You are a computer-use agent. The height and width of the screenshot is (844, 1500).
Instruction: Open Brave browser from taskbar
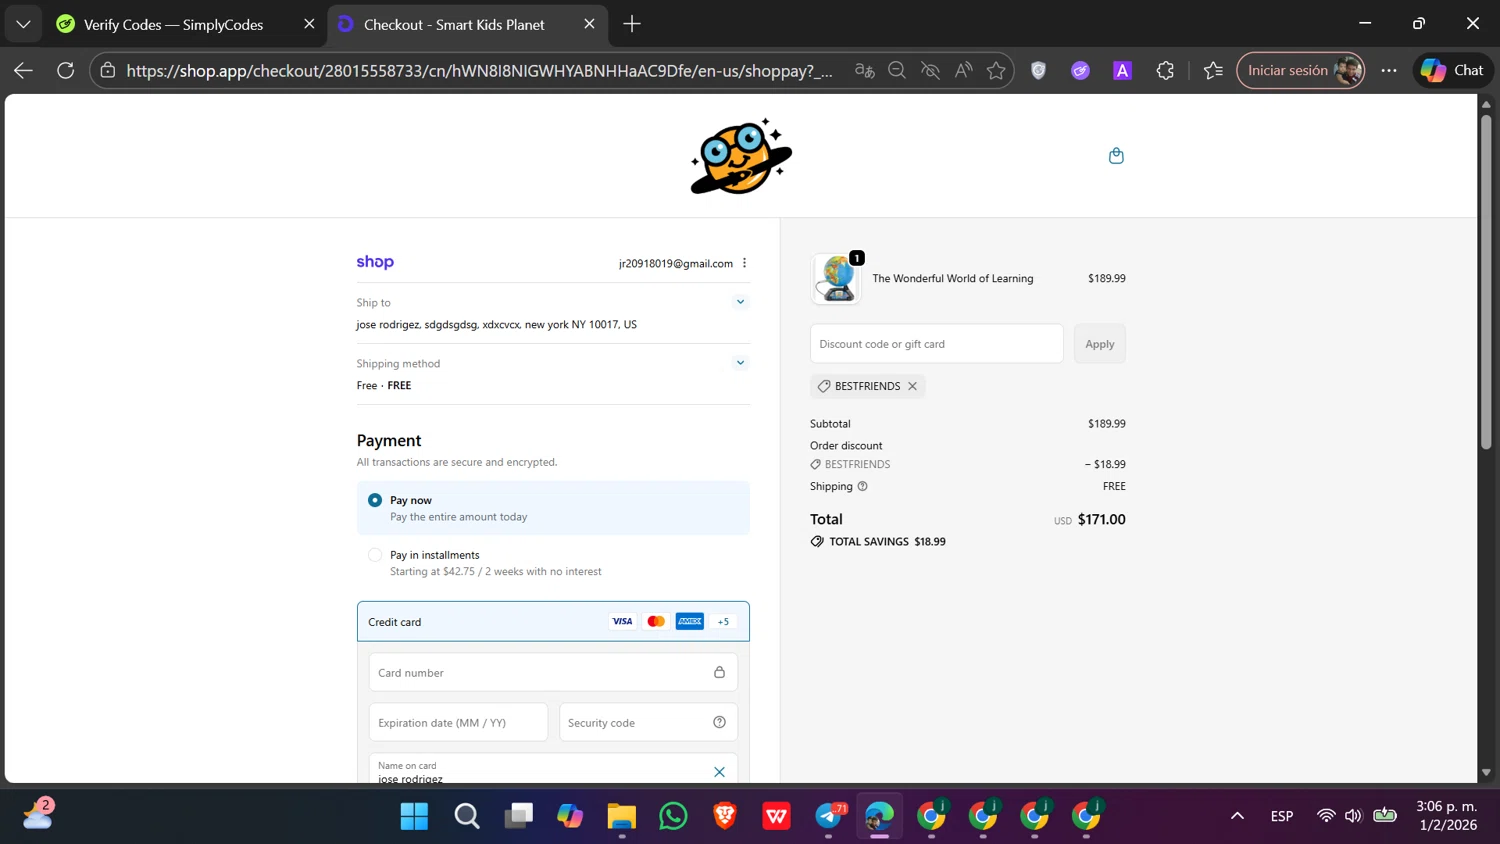pos(725,816)
